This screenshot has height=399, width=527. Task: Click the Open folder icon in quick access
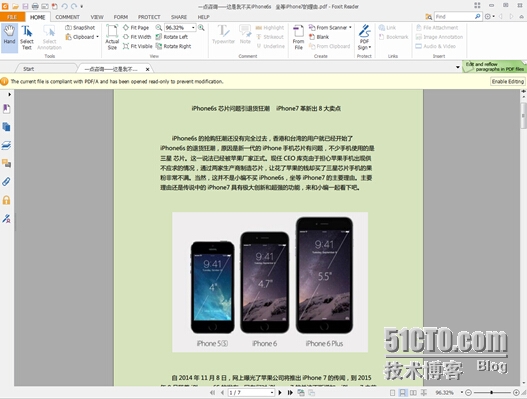15,6
